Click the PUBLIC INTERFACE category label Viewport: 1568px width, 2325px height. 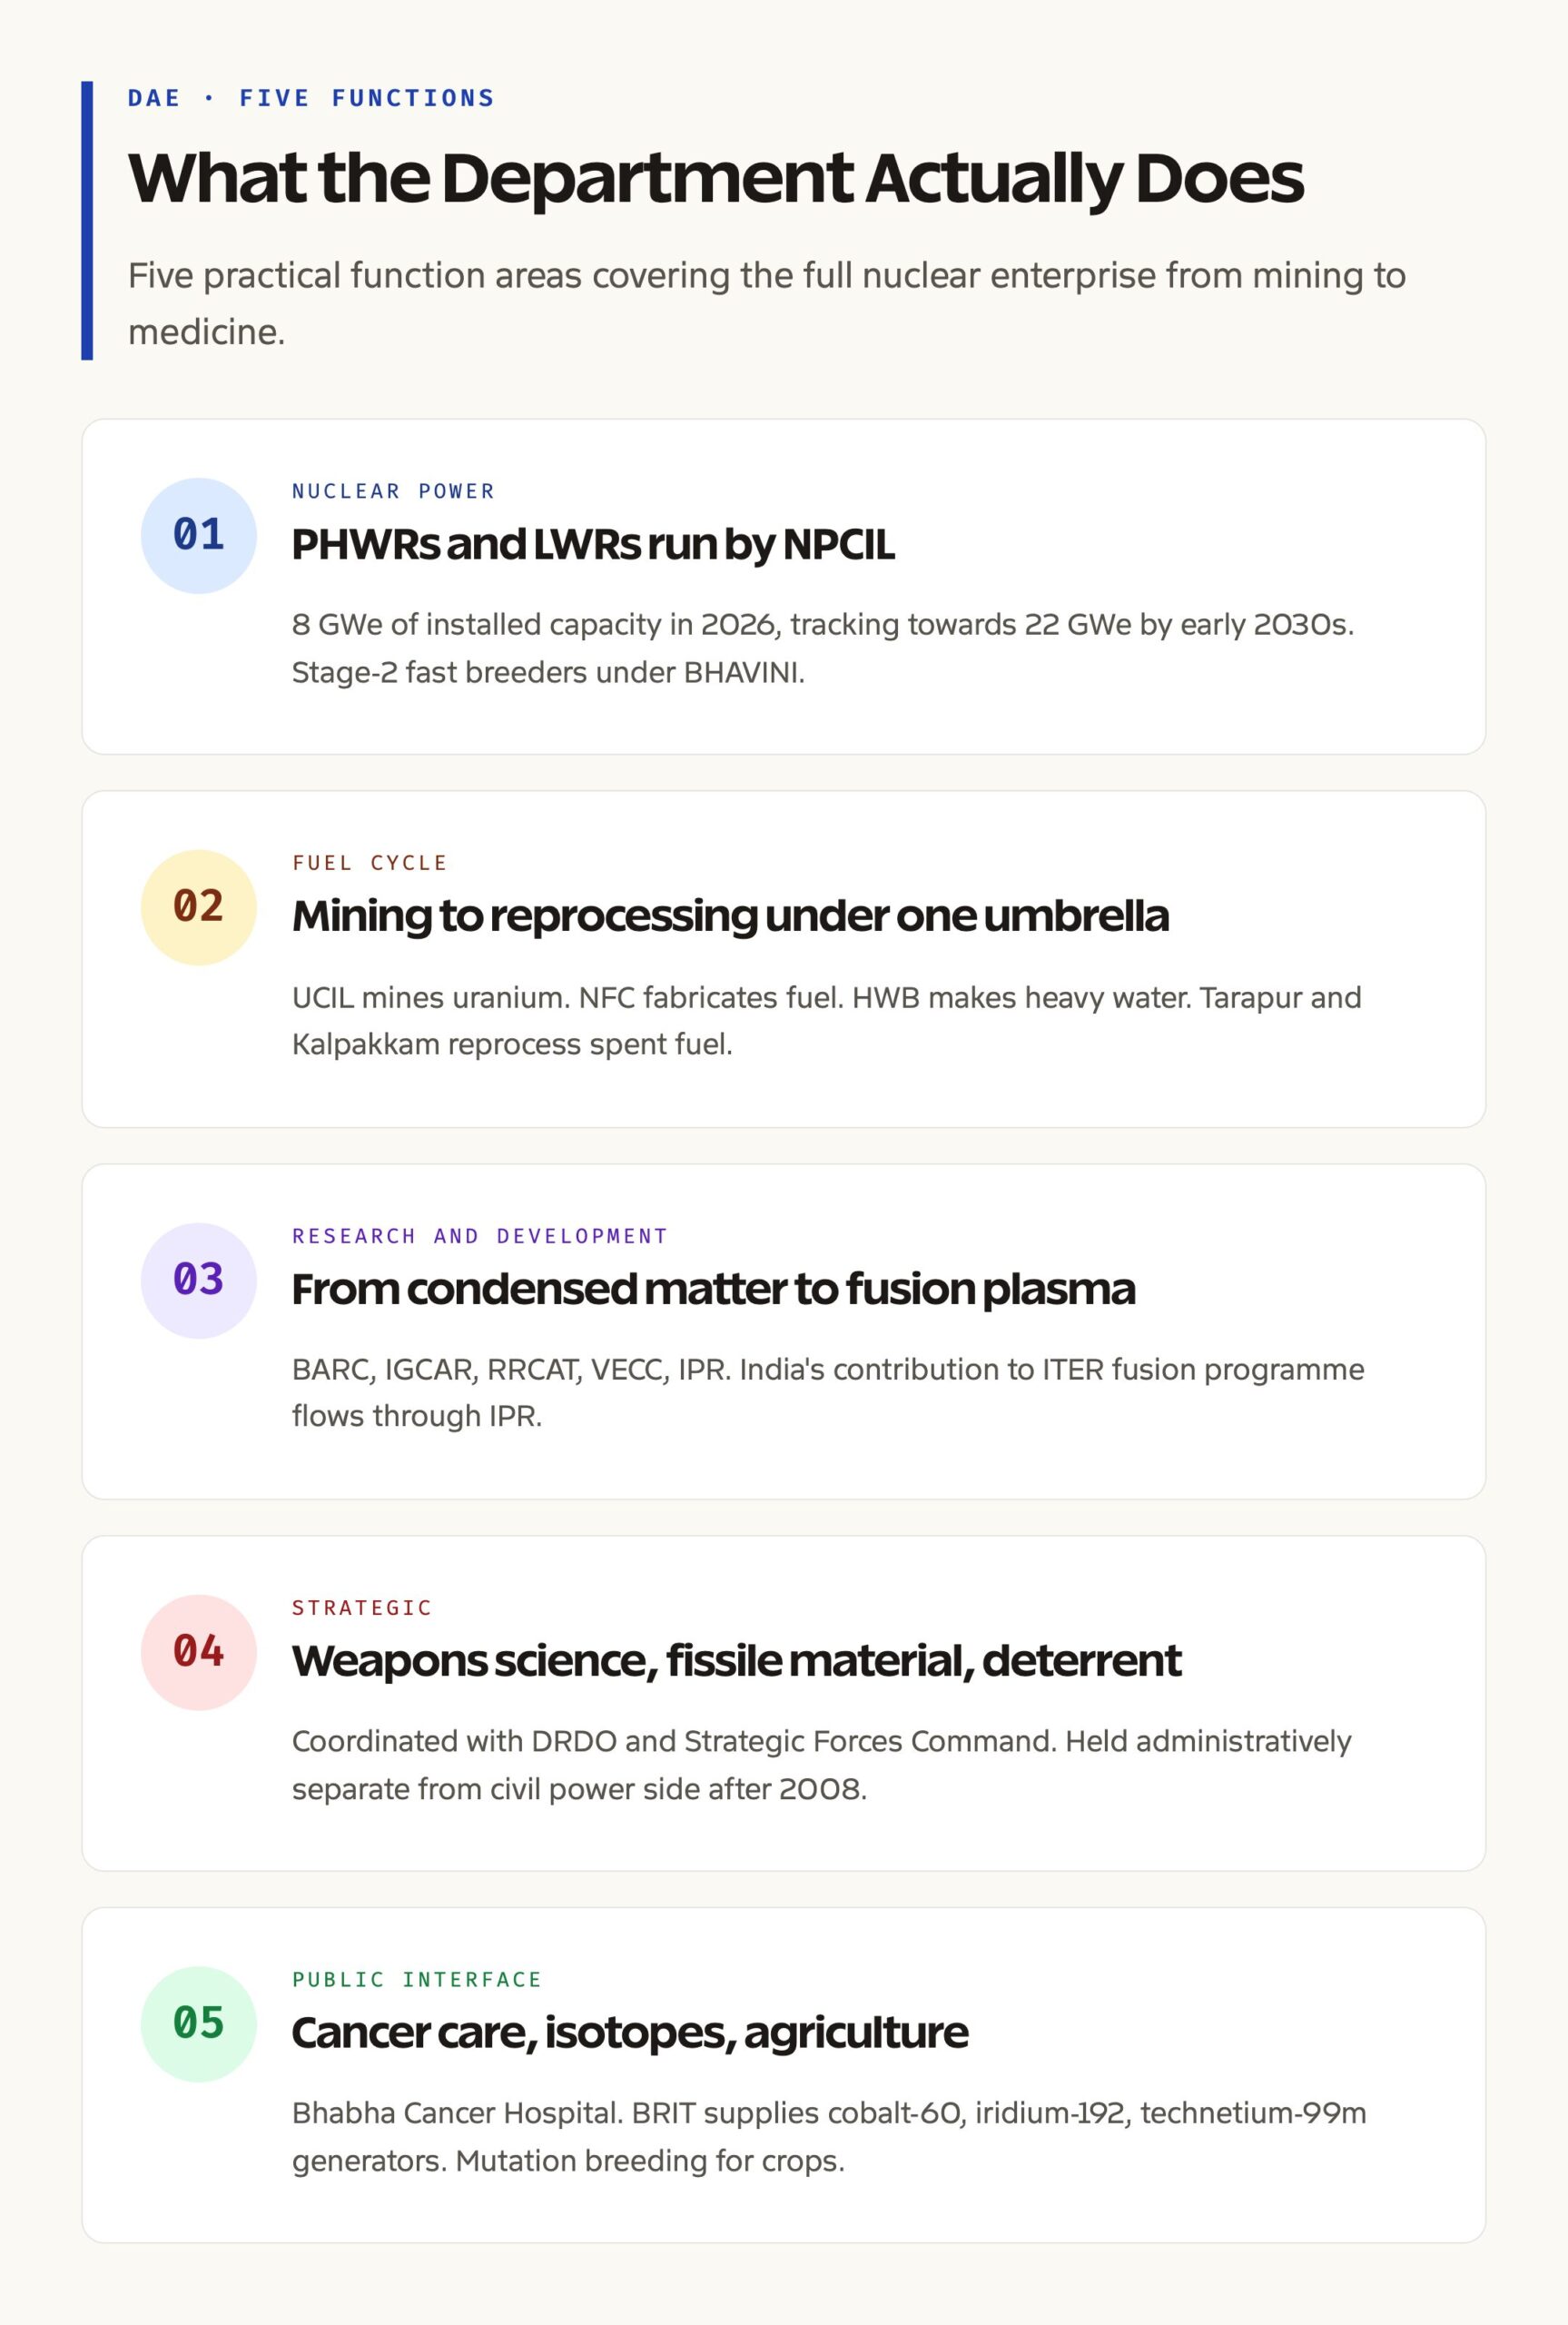click(x=417, y=1980)
